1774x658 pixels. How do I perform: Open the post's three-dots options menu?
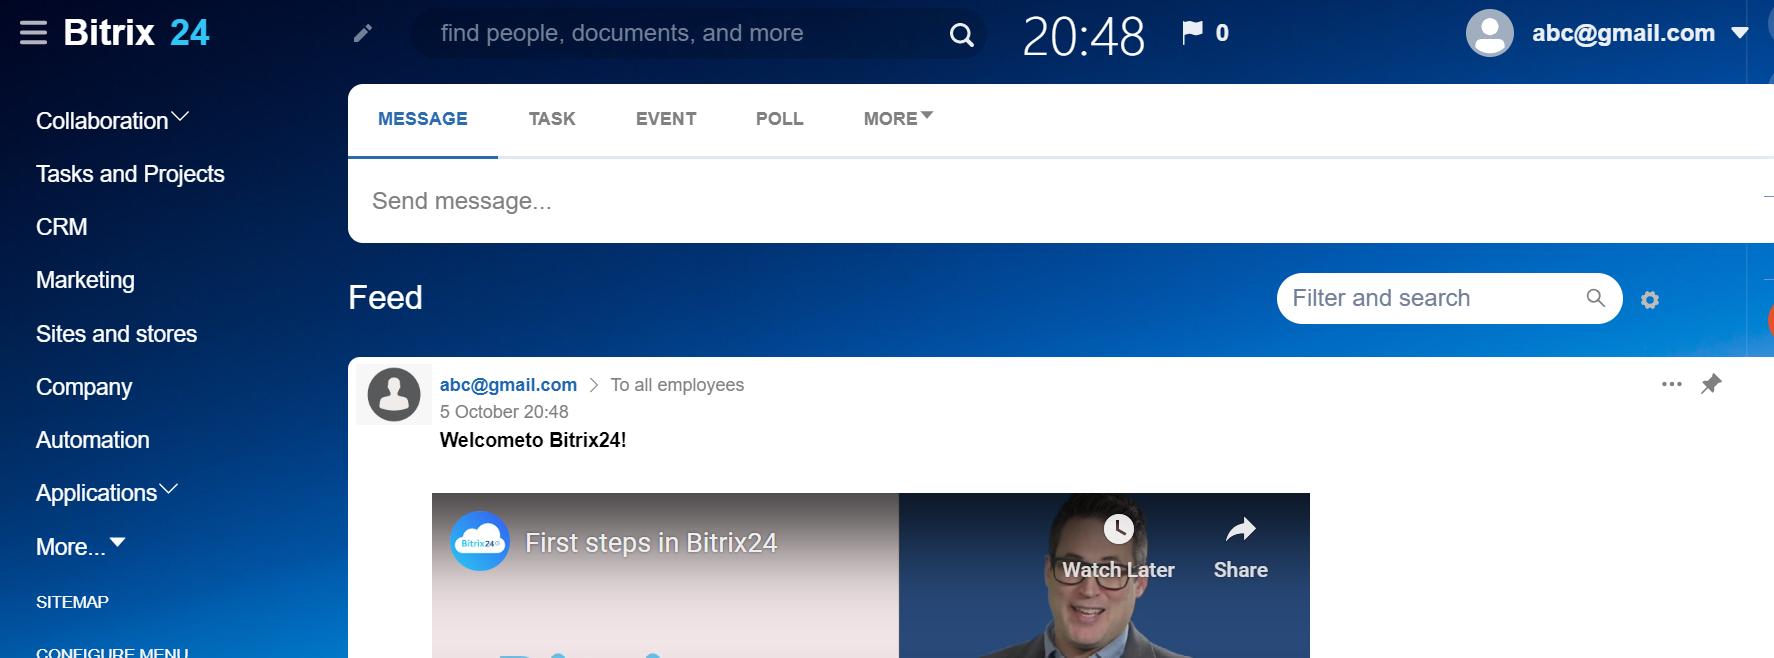[1671, 384]
